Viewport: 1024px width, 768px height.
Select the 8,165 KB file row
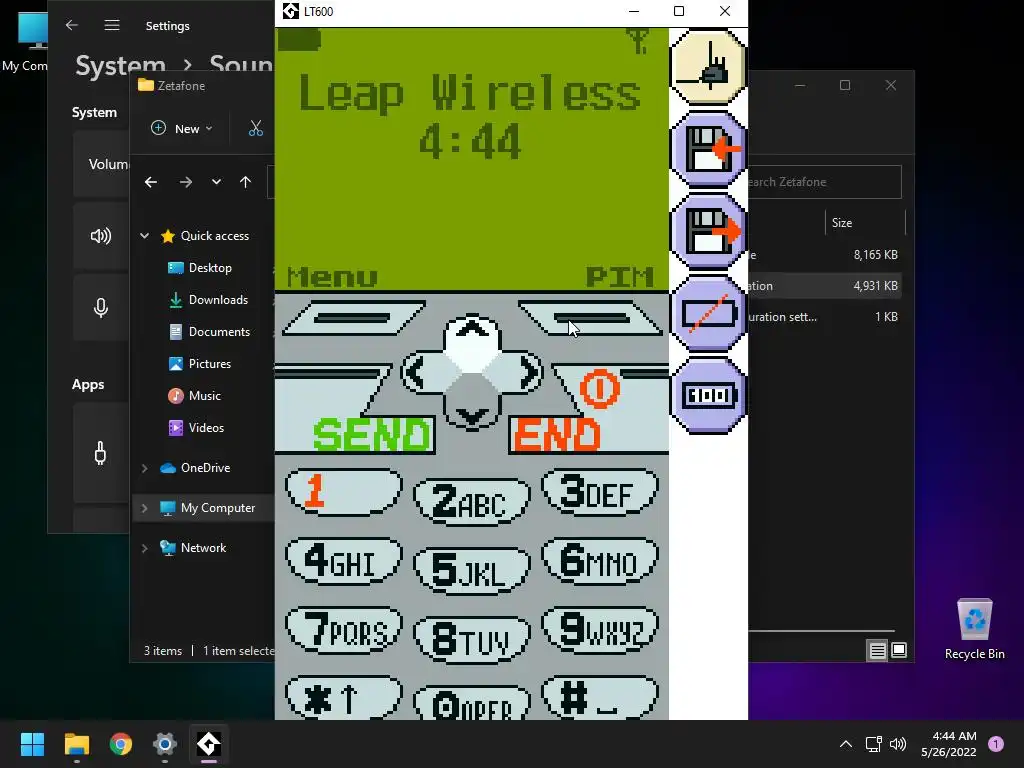[x=824, y=255]
